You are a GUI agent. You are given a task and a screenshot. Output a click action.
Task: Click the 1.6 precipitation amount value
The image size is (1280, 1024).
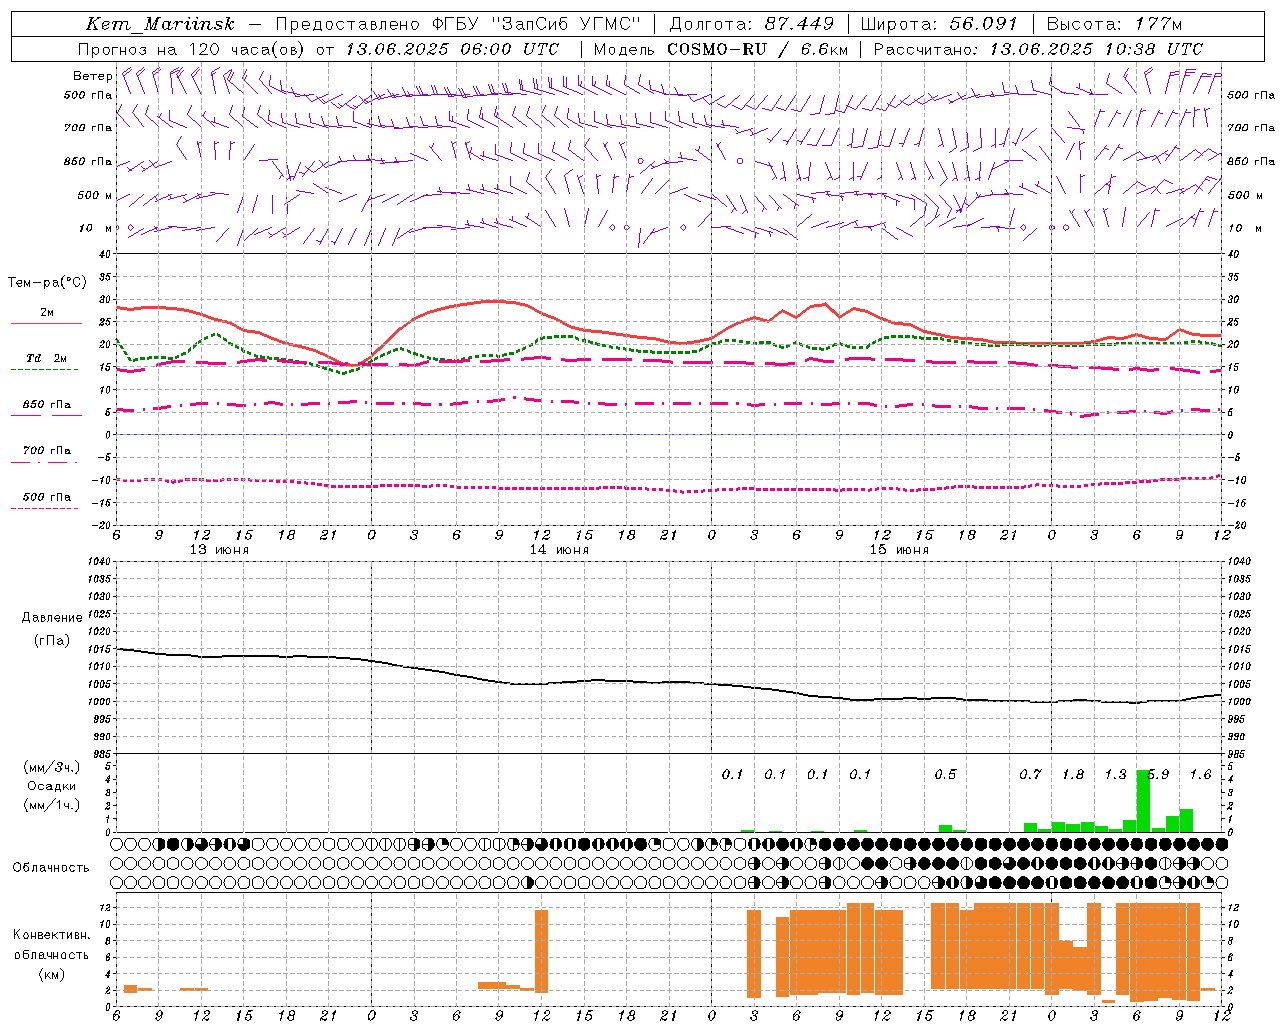click(1200, 775)
